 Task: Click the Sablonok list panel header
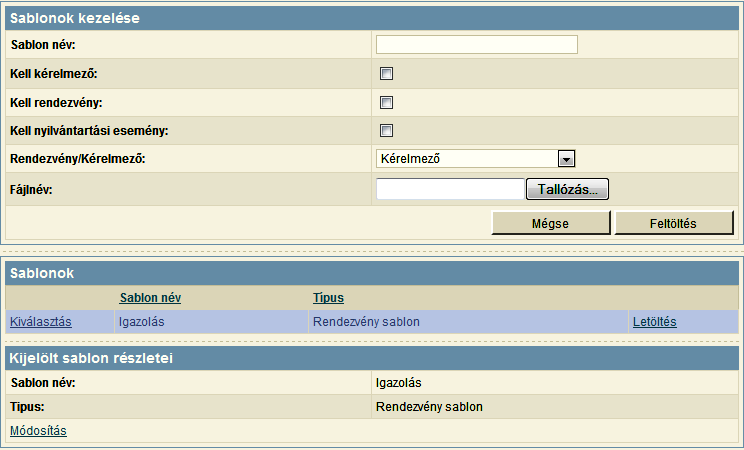tap(372, 273)
